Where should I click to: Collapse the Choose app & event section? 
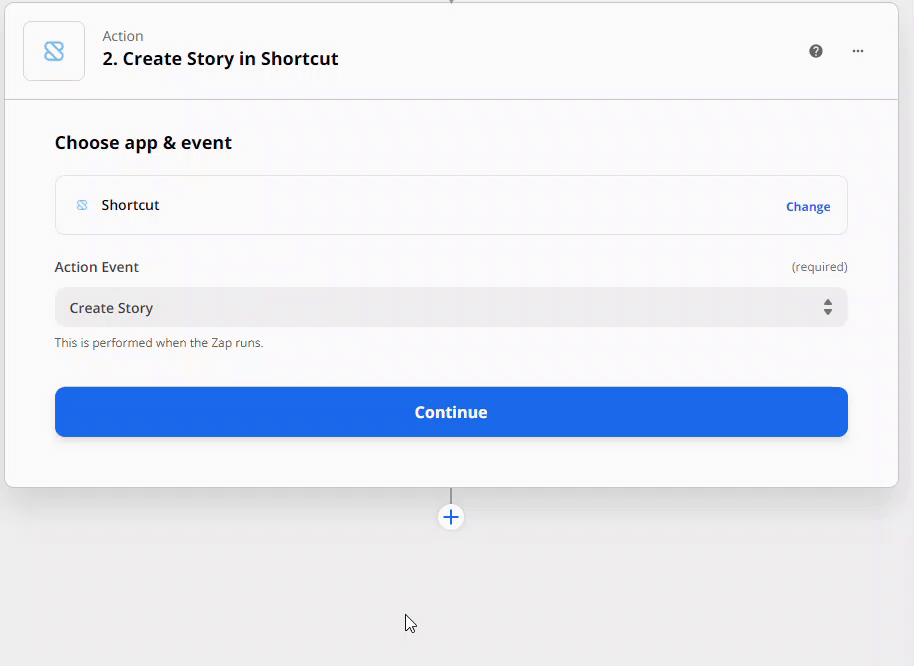tap(143, 143)
